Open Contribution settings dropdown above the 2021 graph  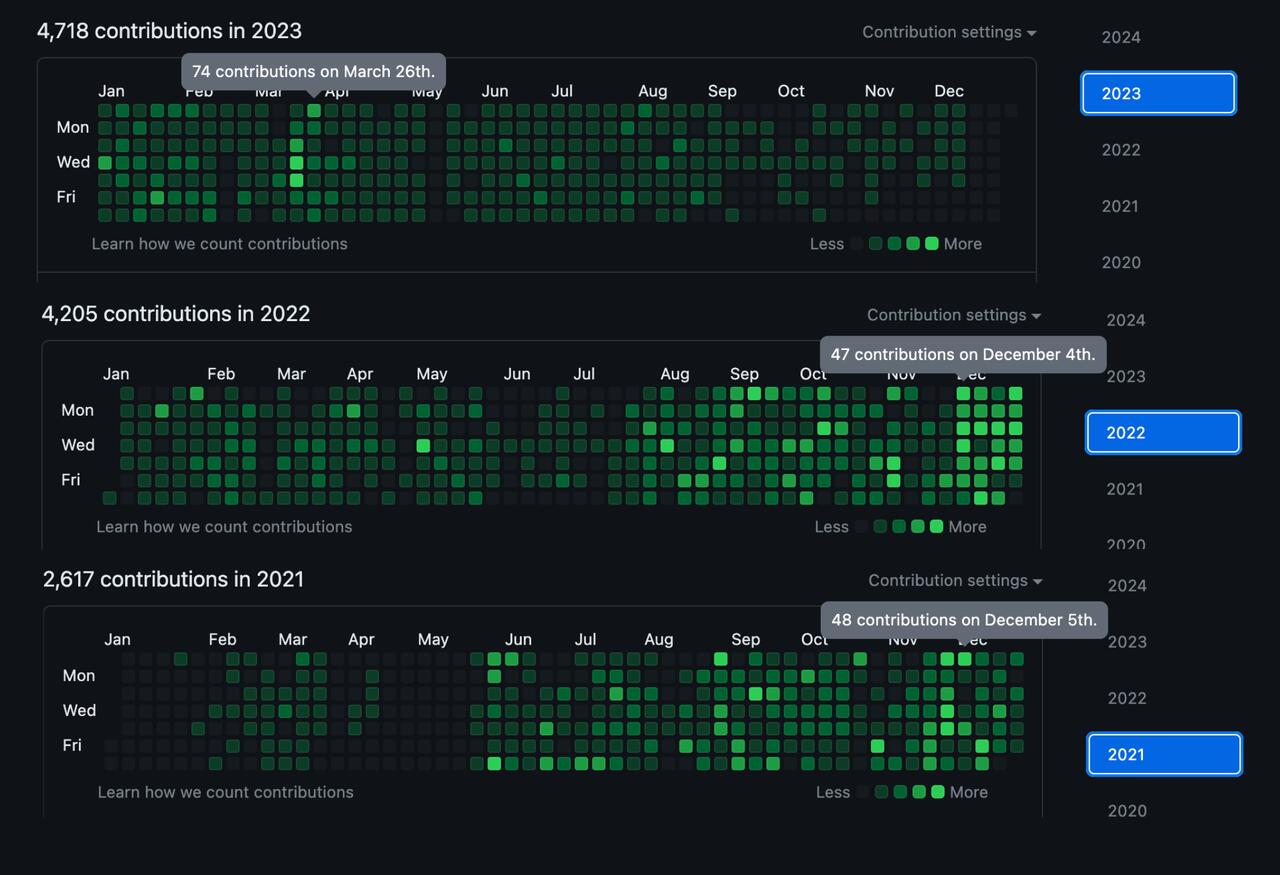coord(955,580)
